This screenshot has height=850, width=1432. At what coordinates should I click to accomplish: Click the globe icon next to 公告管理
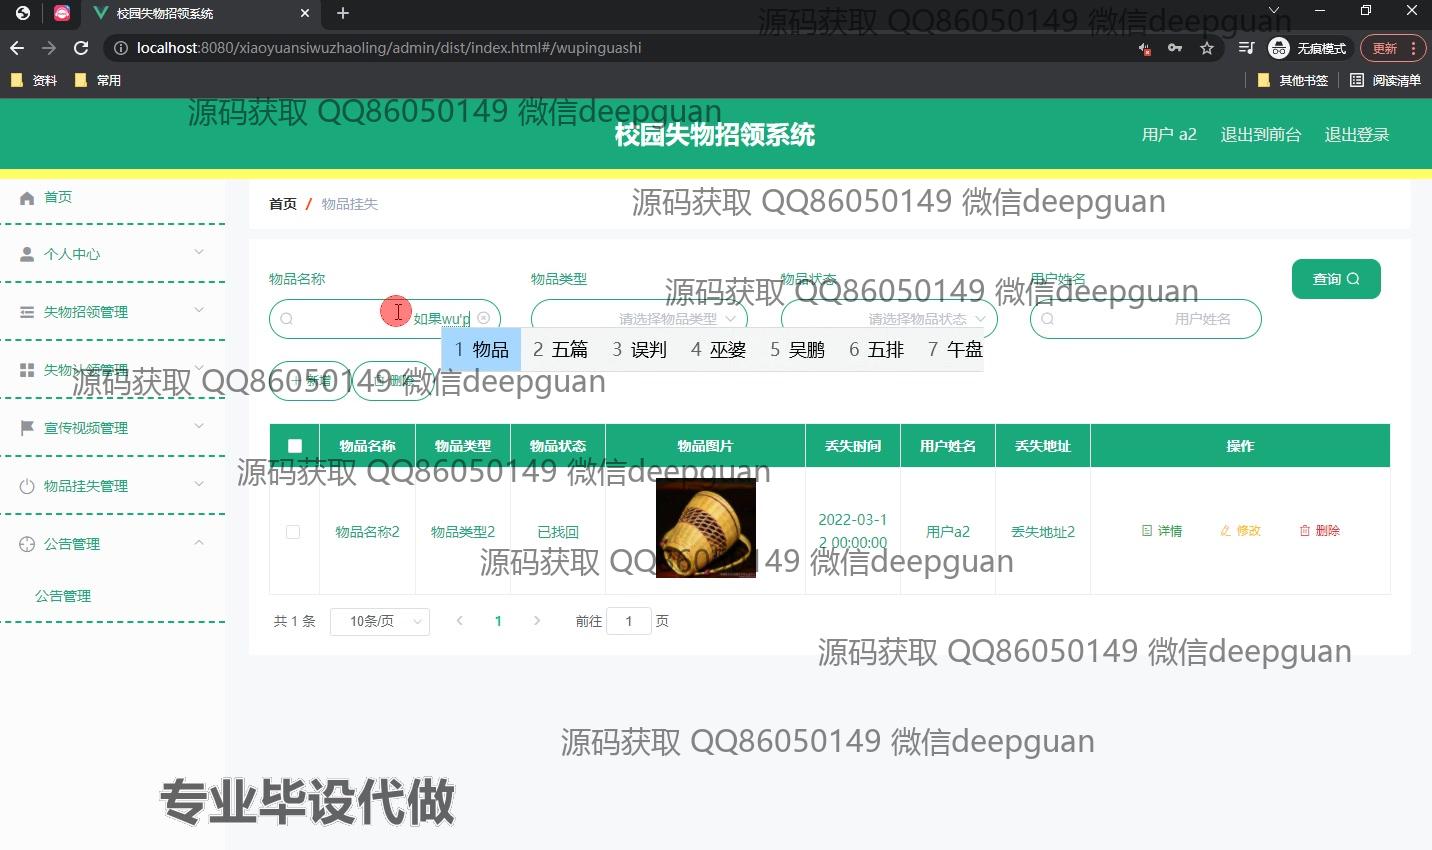click(x=26, y=543)
